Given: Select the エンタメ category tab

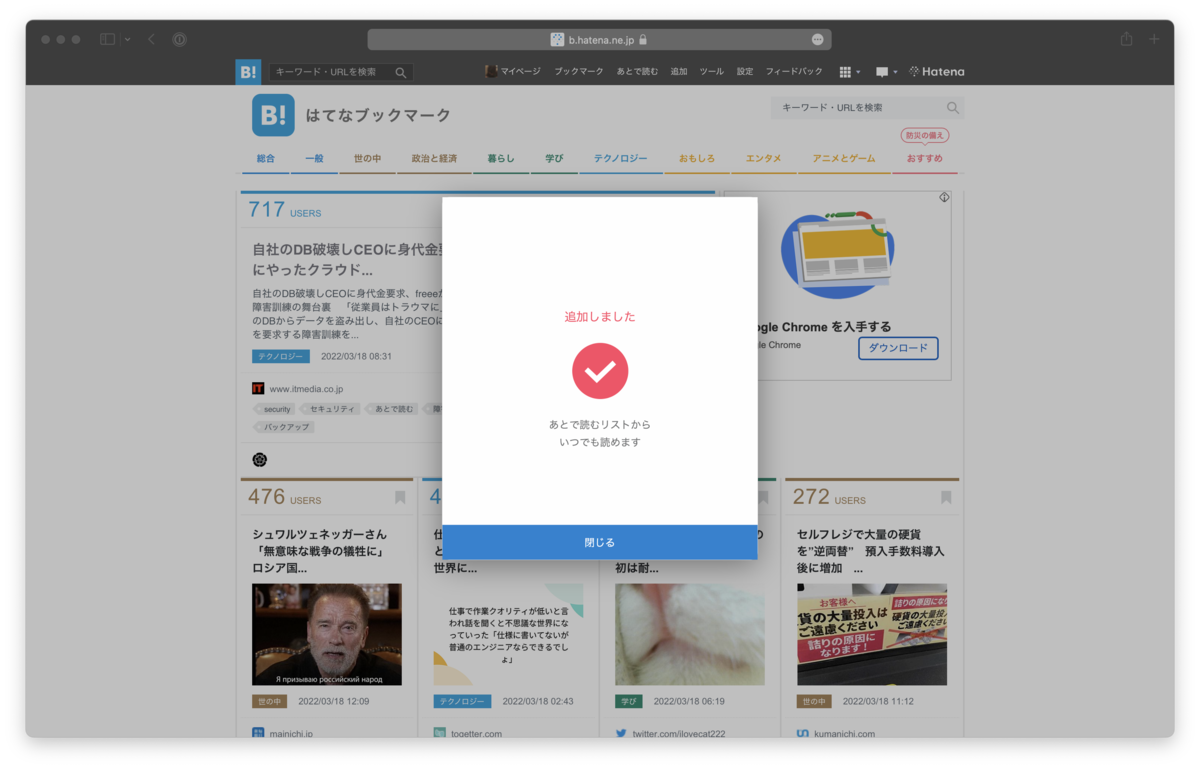Looking at the screenshot, I should point(763,158).
